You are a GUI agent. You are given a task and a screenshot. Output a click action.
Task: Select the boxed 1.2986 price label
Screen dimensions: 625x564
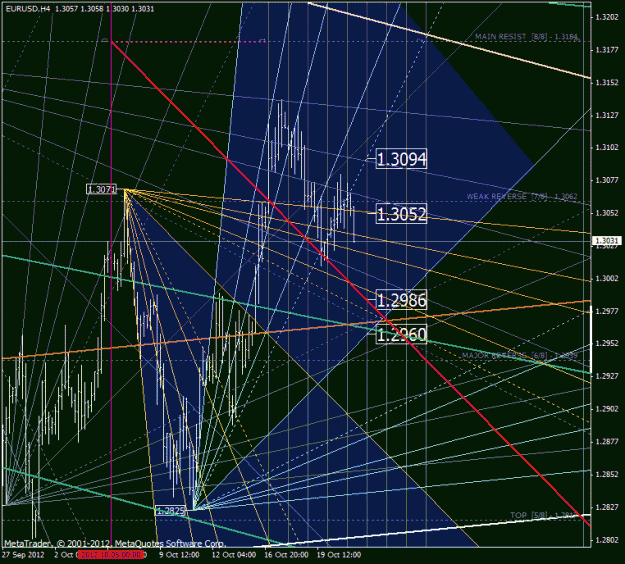[x=401, y=300]
